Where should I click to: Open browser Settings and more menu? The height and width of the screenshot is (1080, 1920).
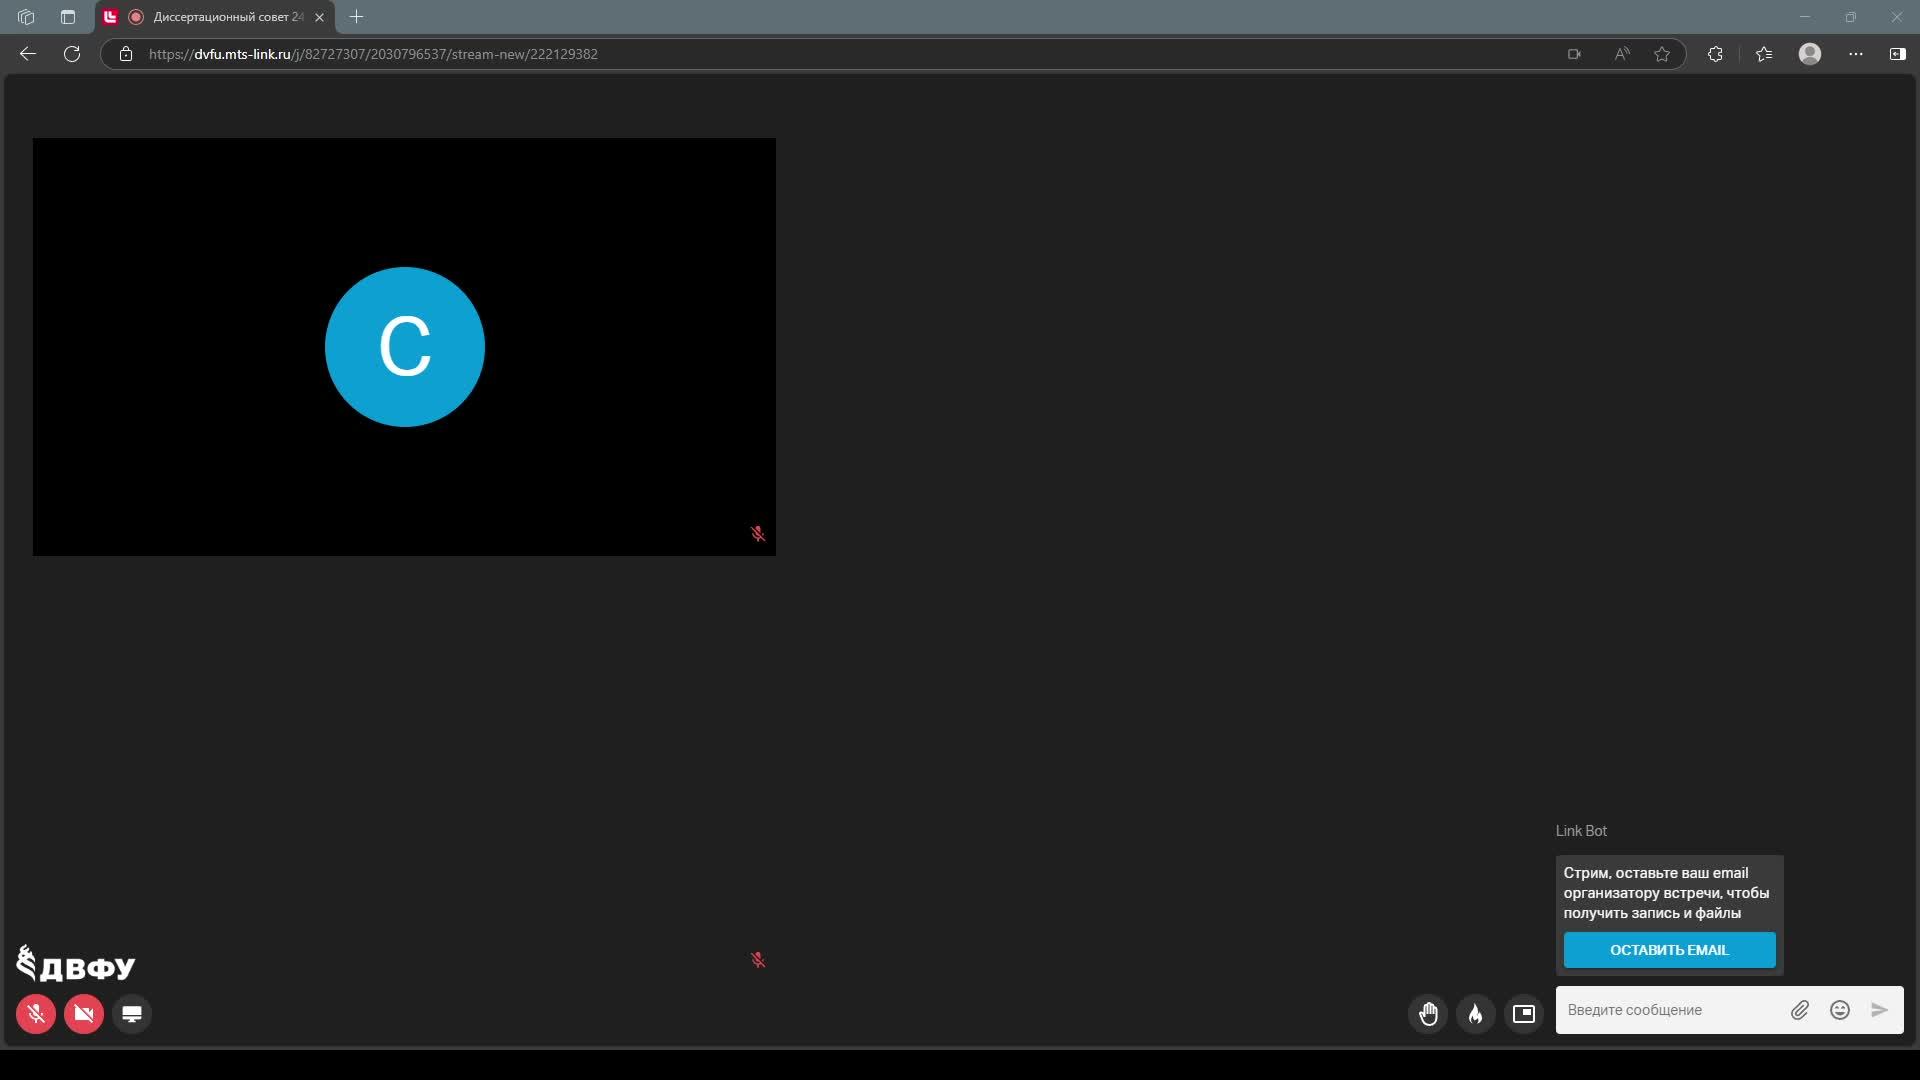pos(1856,54)
